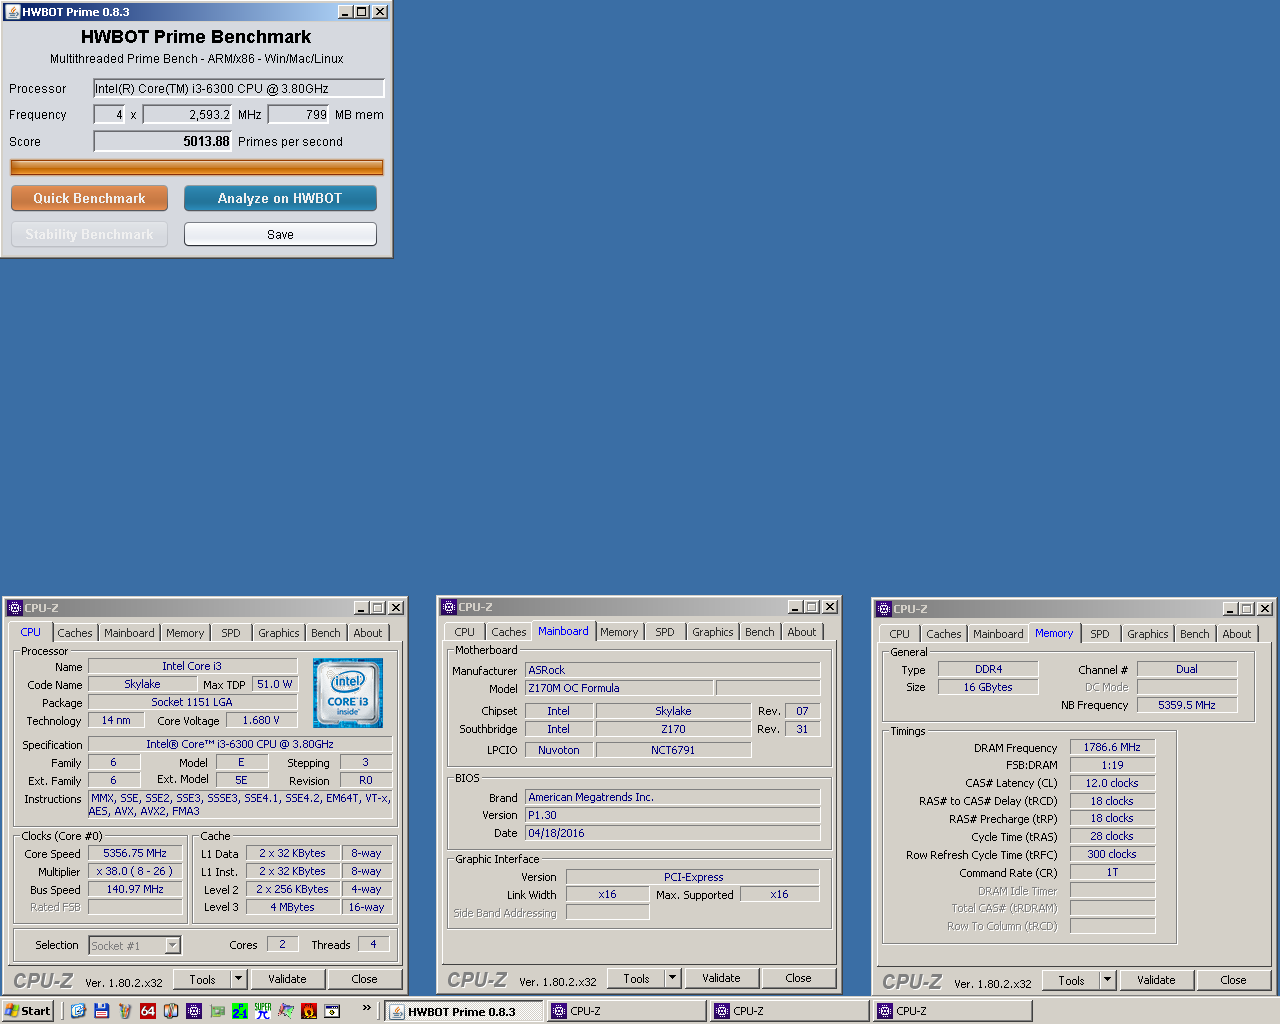
Task: Switch to CPU tab in Memory CPU-Z window
Action: pyautogui.click(x=899, y=634)
